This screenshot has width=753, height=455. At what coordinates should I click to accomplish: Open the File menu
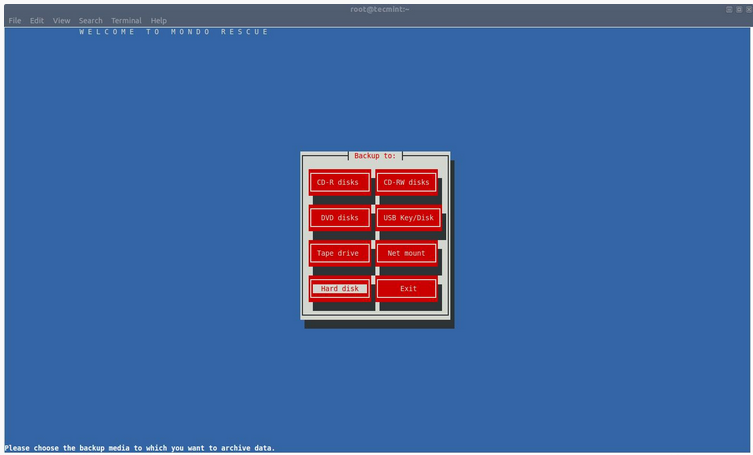click(x=14, y=21)
